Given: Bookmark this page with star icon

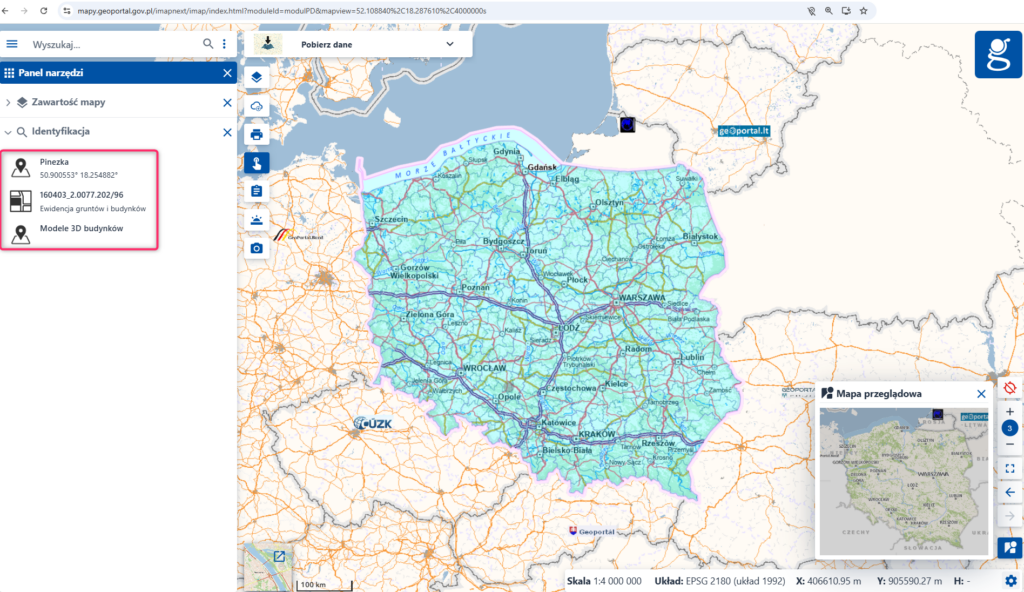Looking at the screenshot, I should point(863,10).
